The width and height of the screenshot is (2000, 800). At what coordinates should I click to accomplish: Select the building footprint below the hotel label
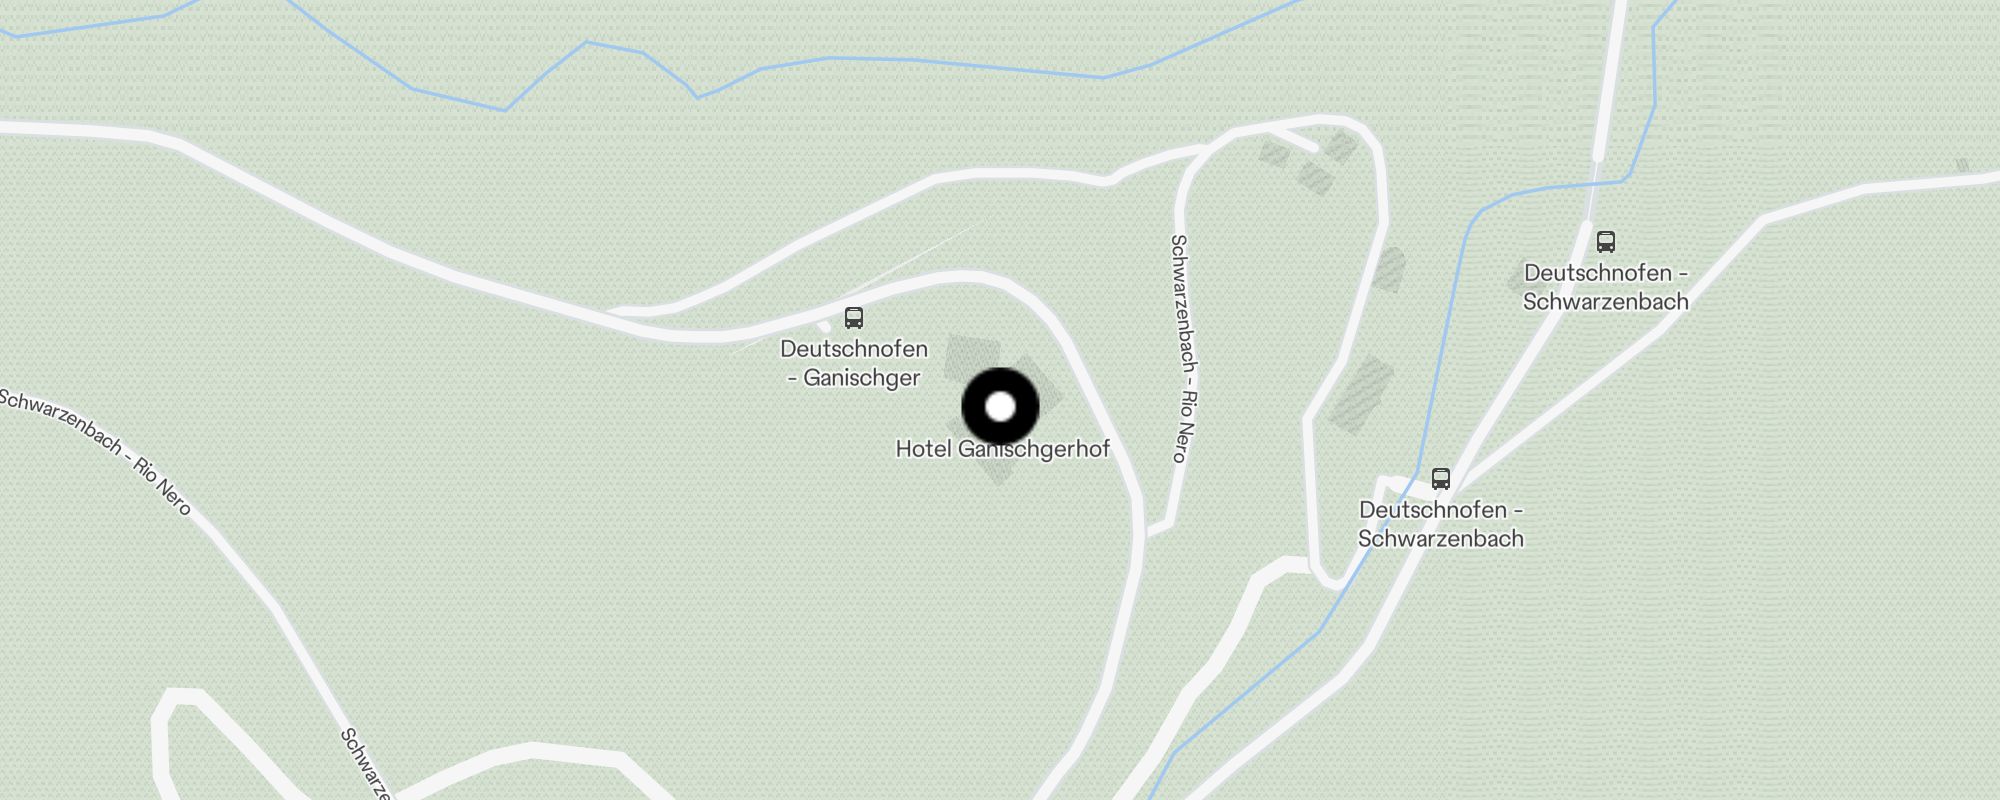click(998, 473)
